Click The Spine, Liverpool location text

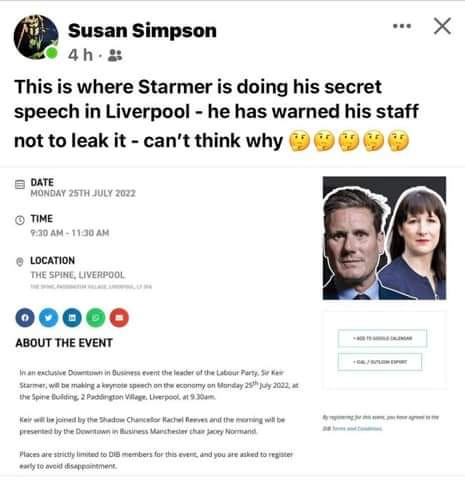click(77, 275)
